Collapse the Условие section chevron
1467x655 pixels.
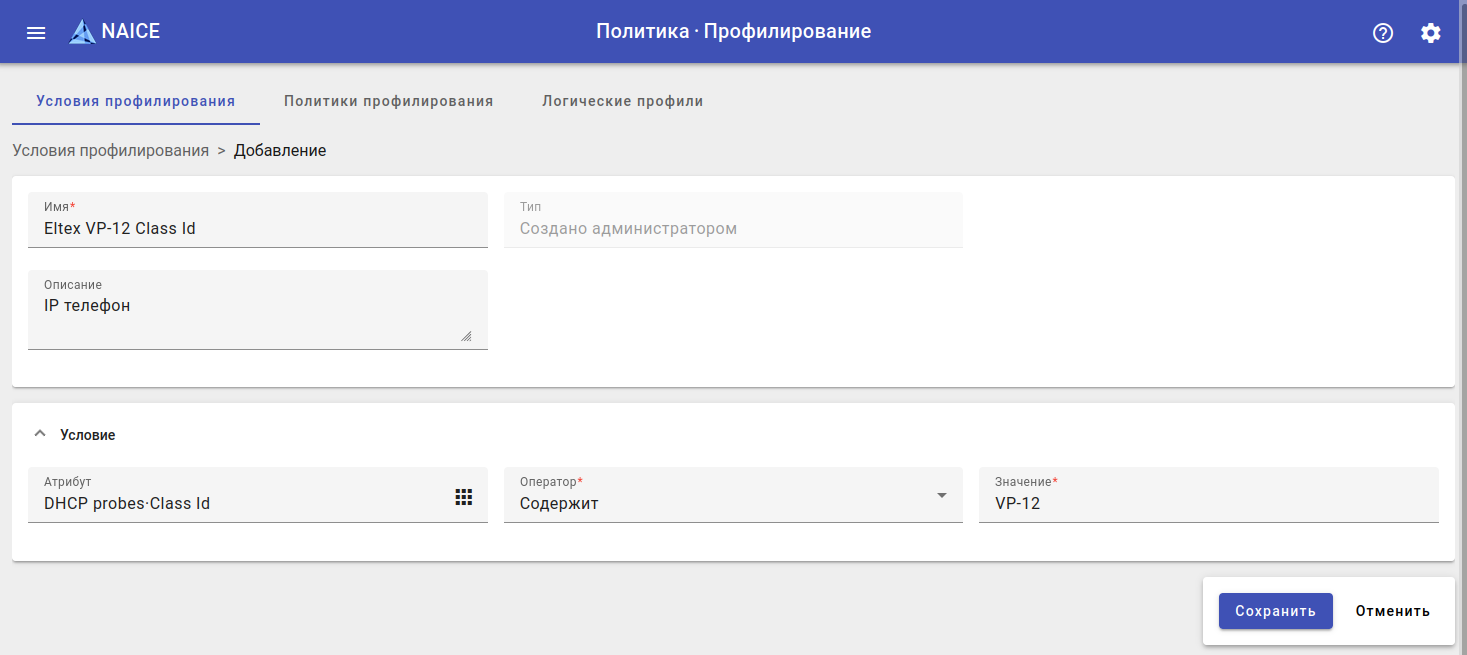click(40, 434)
